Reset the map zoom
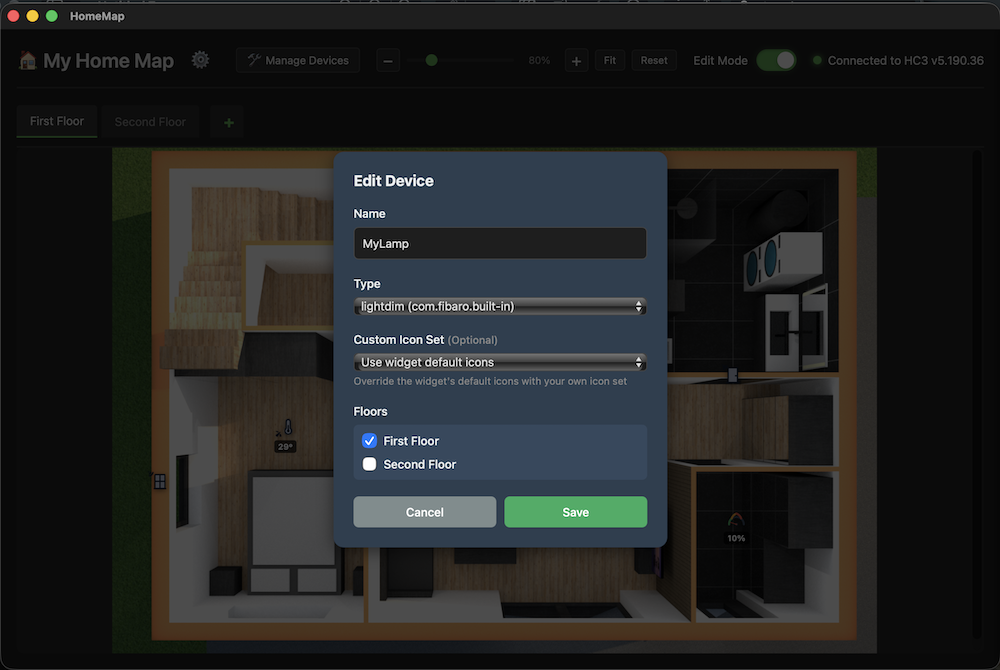The image size is (1000, 670). 654,61
